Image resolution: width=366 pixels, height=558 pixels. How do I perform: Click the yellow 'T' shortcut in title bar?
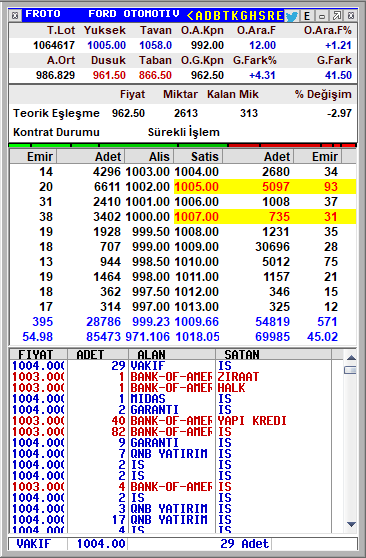(x=226, y=16)
